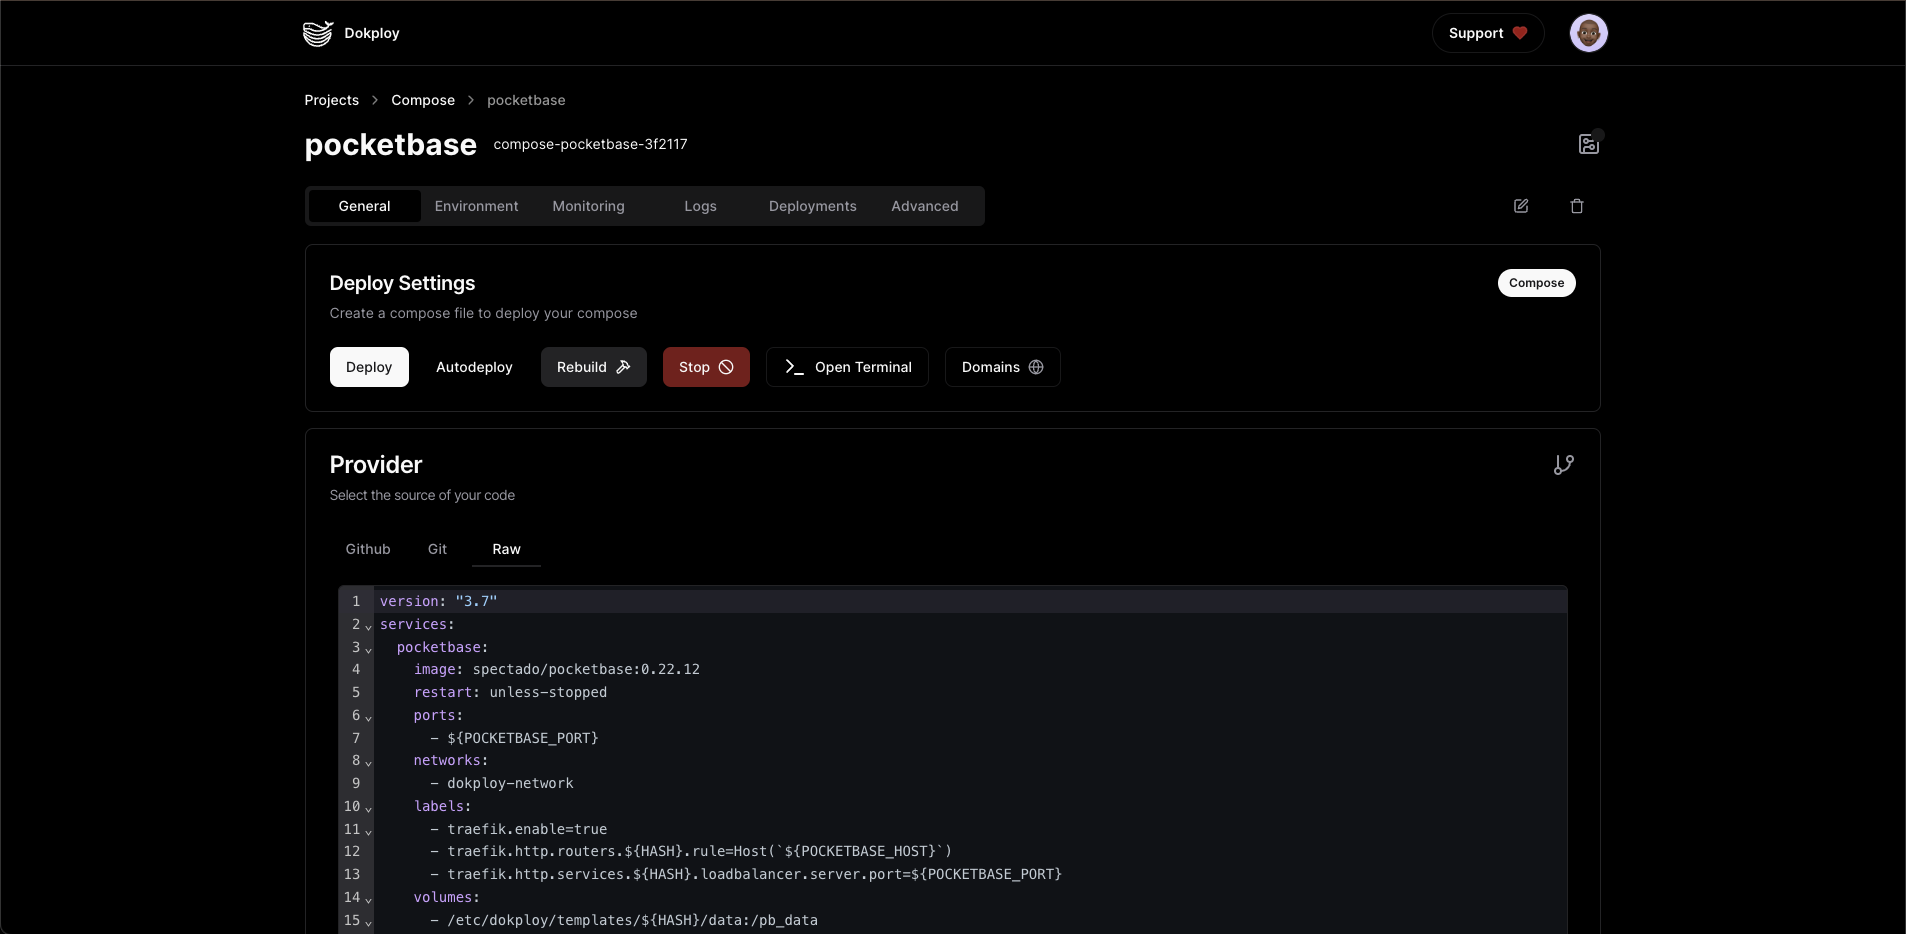Image resolution: width=1906 pixels, height=934 pixels.
Task: Open the compose settings icon beside title
Action: click(x=1588, y=144)
